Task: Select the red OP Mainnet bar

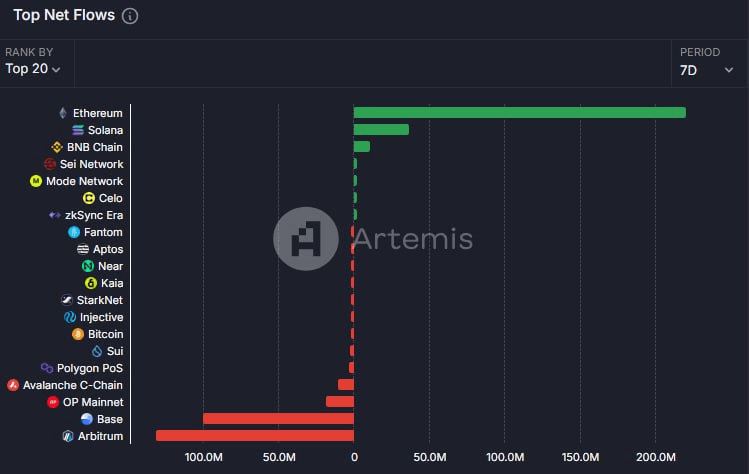Action: coord(340,401)
